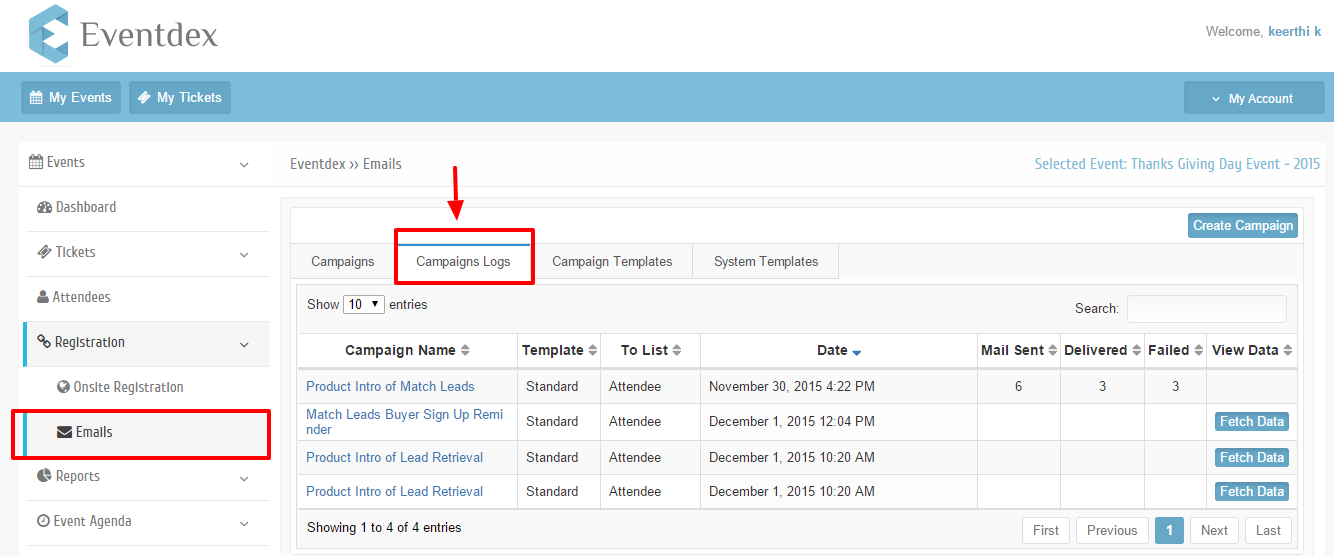This screenshot has height=556, width=1334.
Task: Sort by Campaign Name column arrows
Action: tap(465, 351)
